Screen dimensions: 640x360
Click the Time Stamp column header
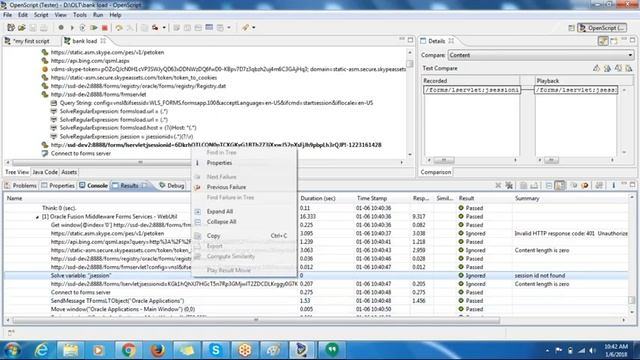pyautogui.click(x=371, y=198)
